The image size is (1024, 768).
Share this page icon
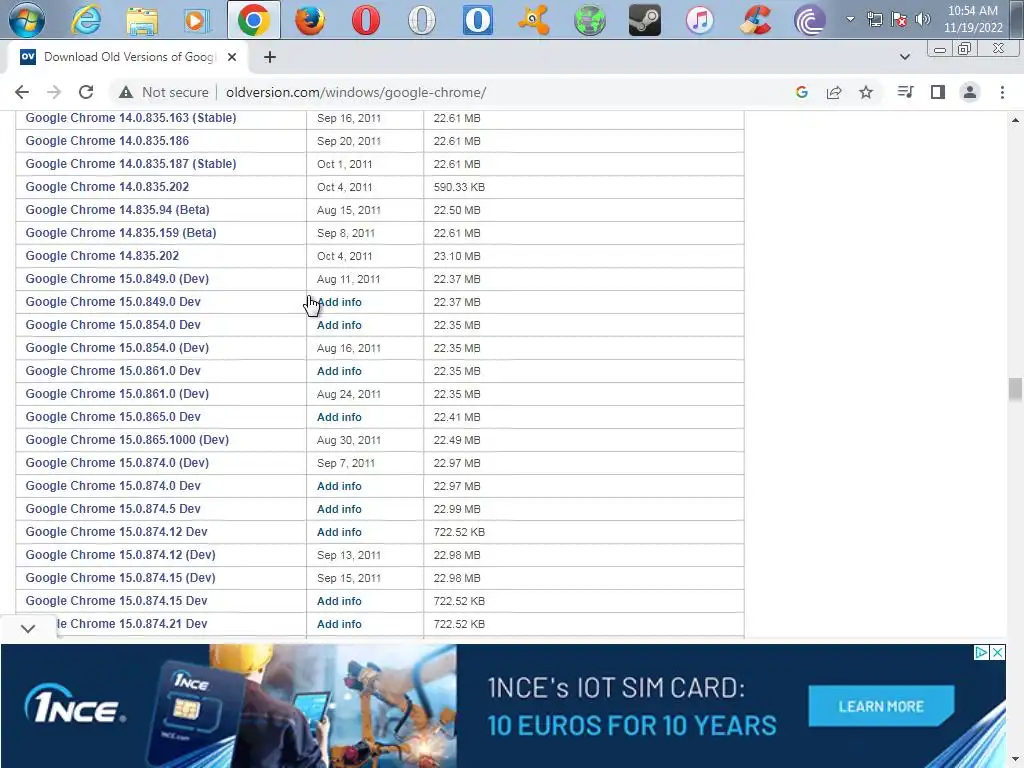pos(834,92)
